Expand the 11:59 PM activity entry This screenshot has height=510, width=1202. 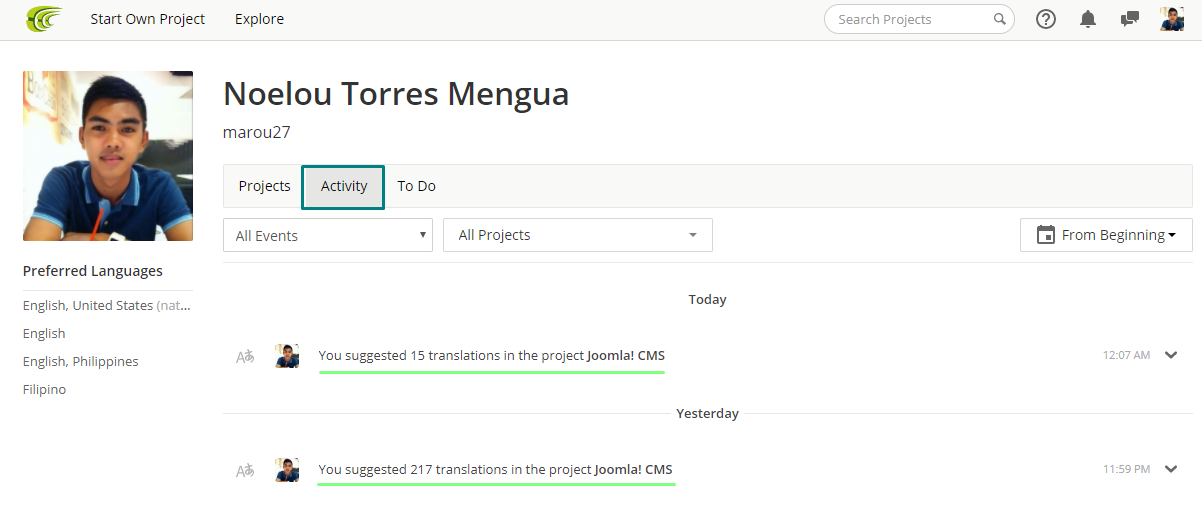[1172, 469]
